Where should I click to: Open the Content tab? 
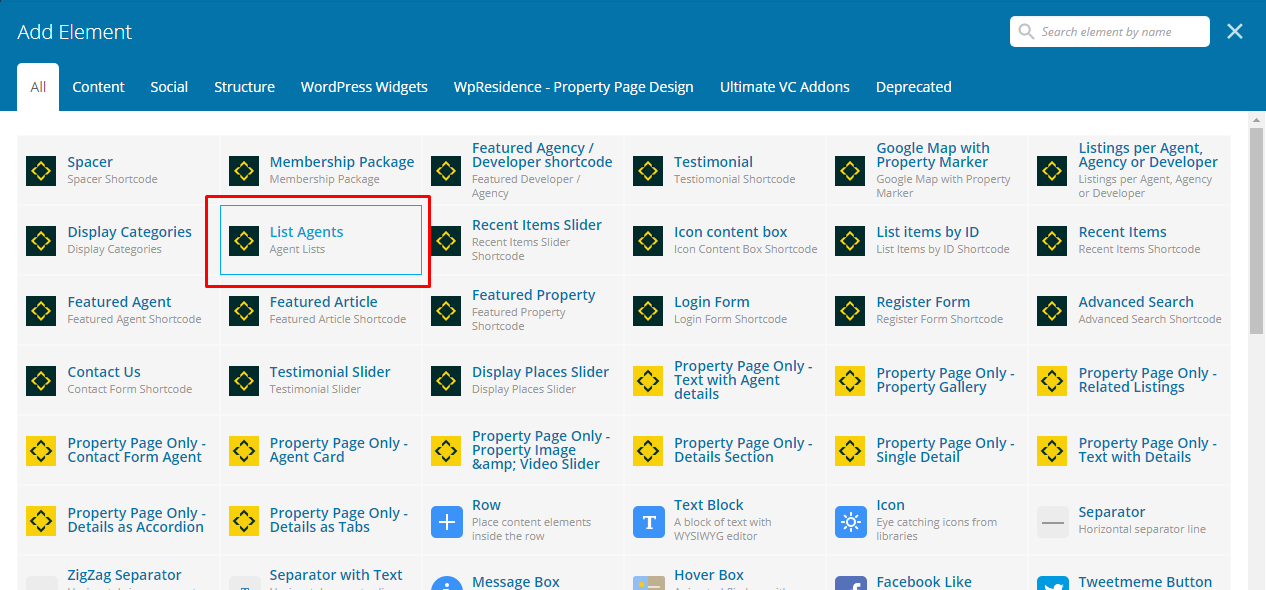click(x=98, y=87)
